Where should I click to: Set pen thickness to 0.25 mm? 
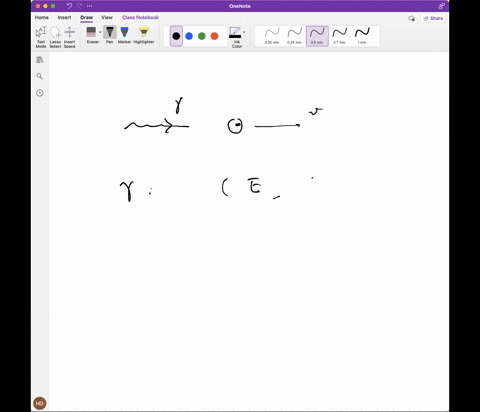272,36
